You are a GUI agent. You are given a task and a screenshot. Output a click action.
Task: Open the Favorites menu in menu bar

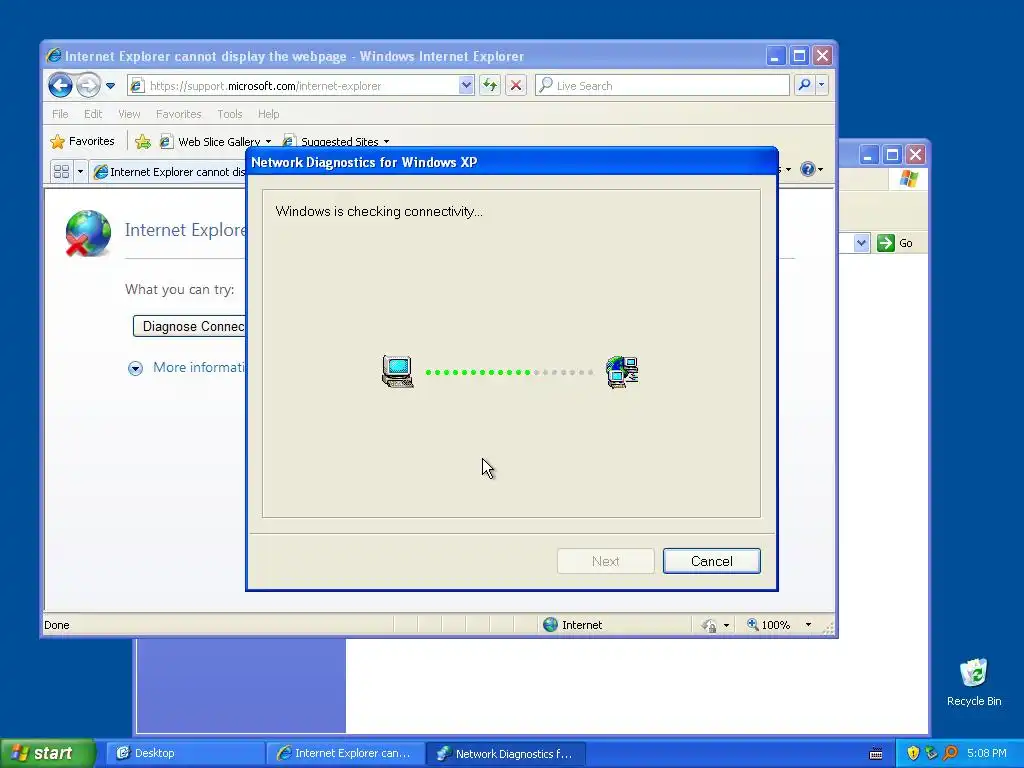tap(178, 114)
